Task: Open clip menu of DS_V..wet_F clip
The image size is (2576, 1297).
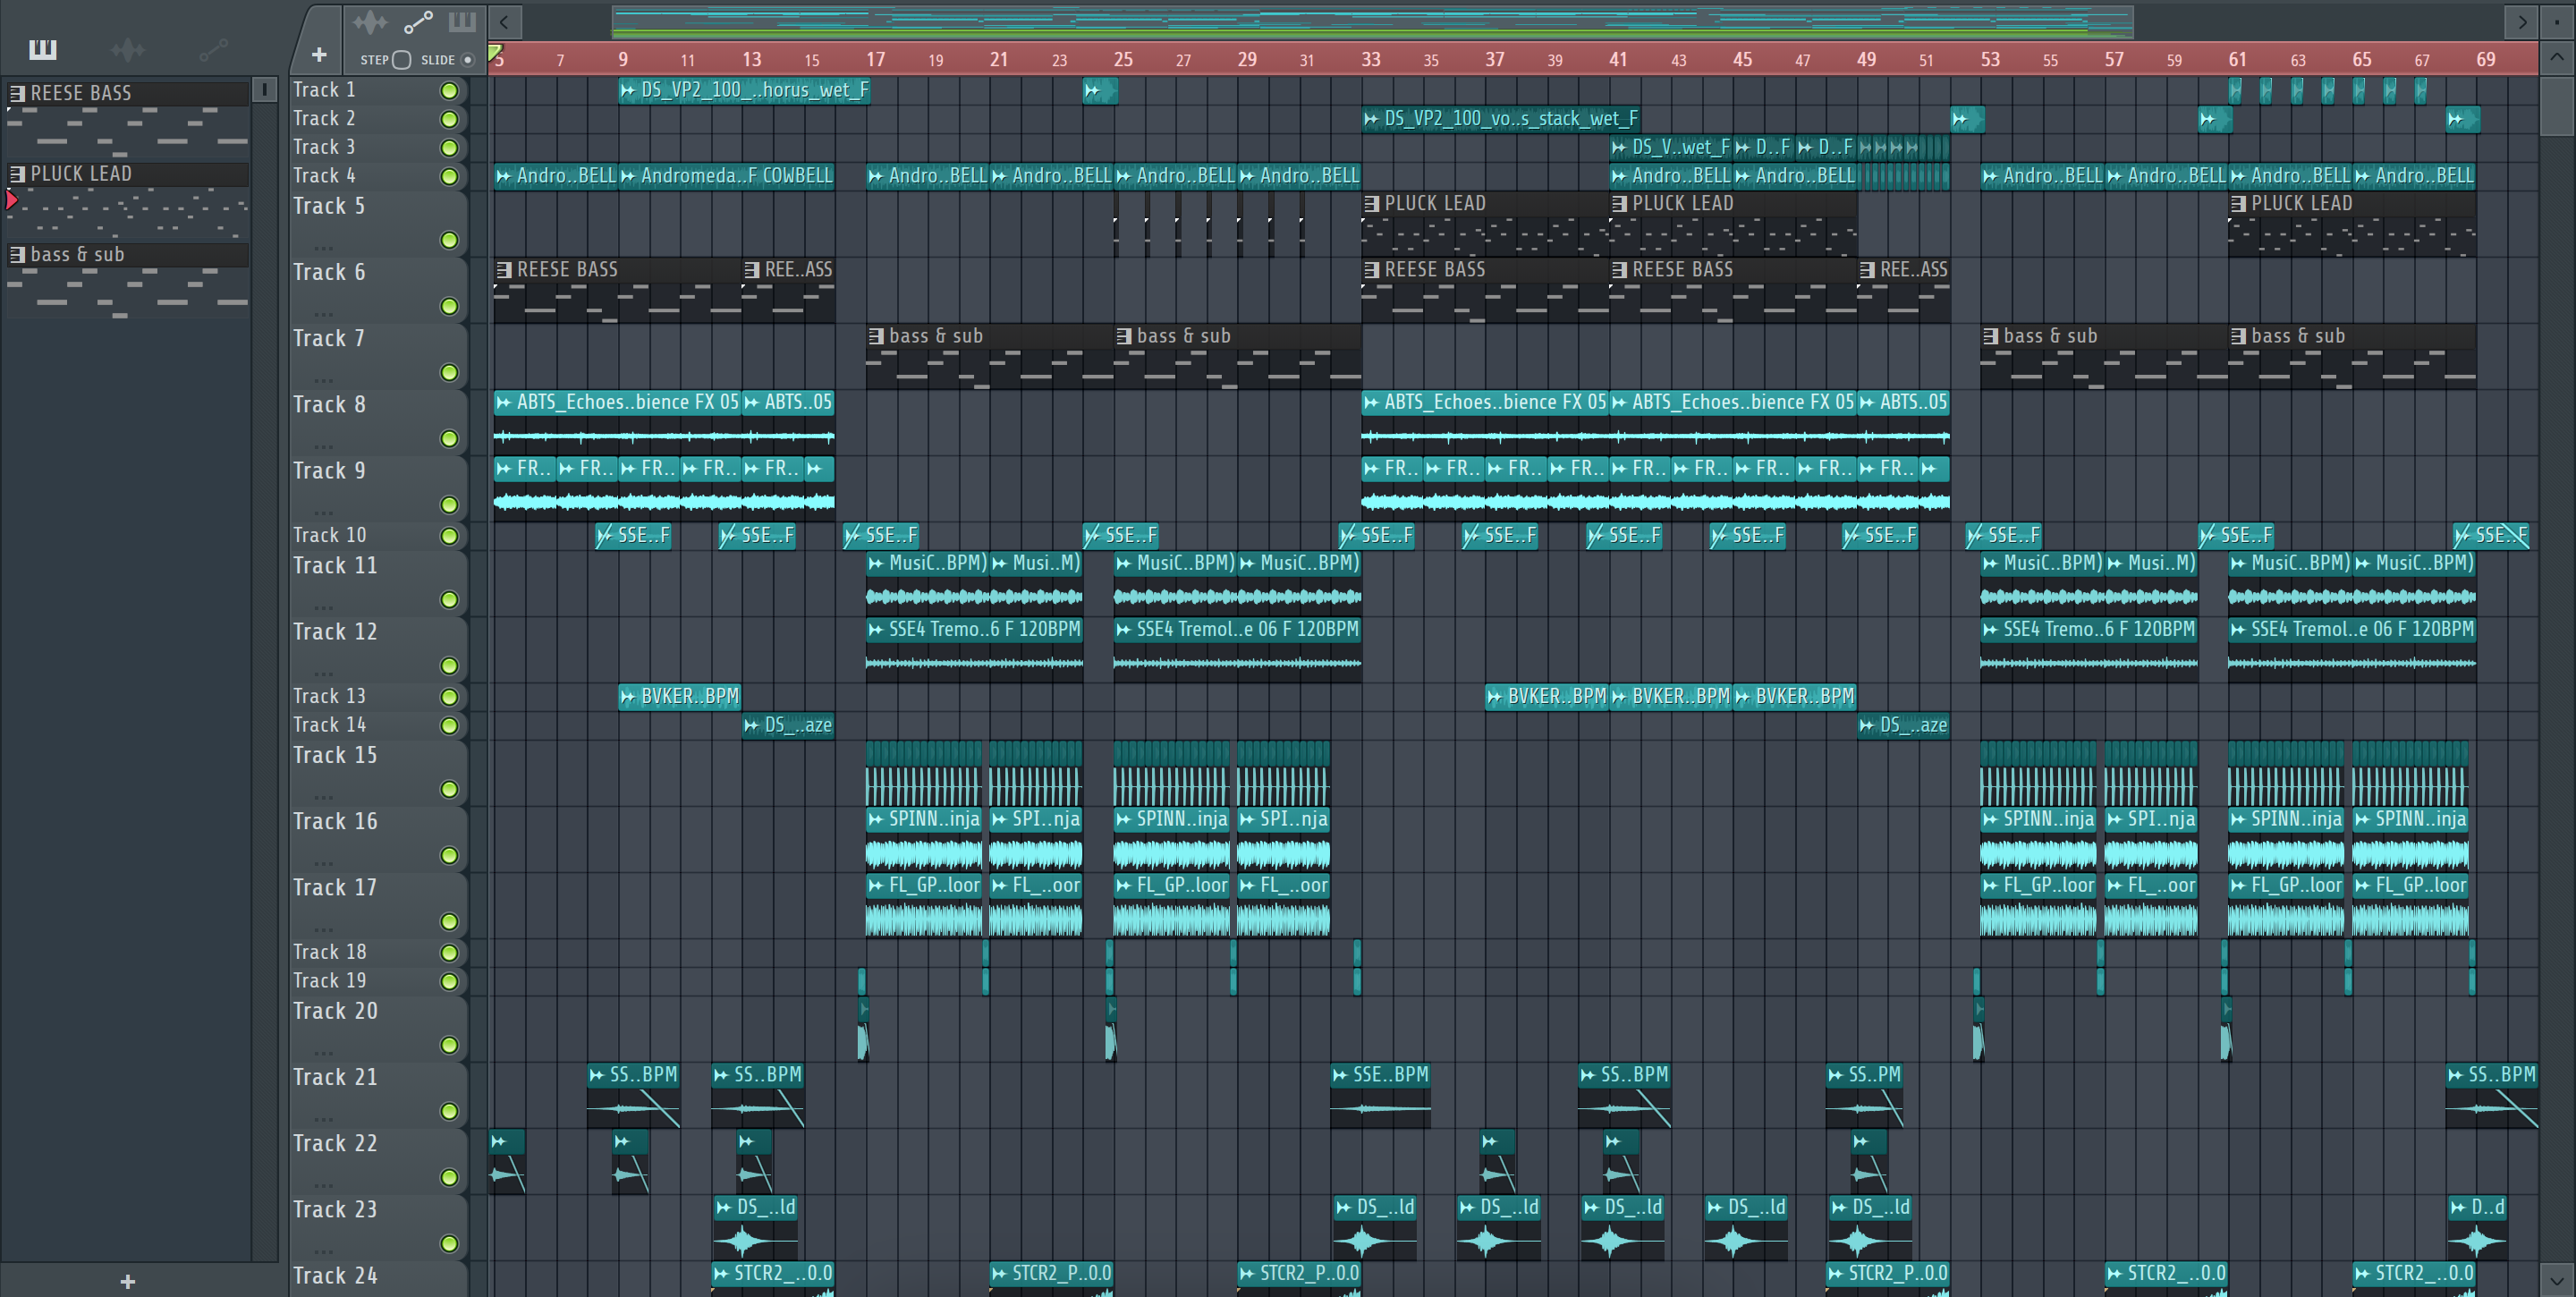Action: tap(1619, 148)
